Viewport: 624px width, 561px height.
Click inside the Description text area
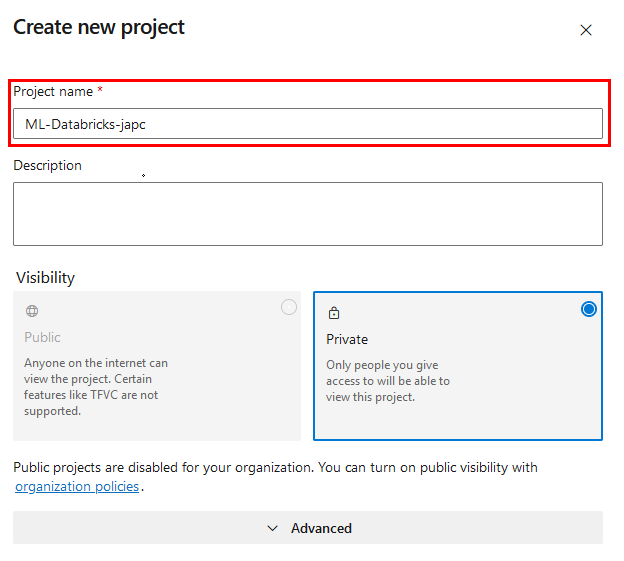(x=308, y=213)
